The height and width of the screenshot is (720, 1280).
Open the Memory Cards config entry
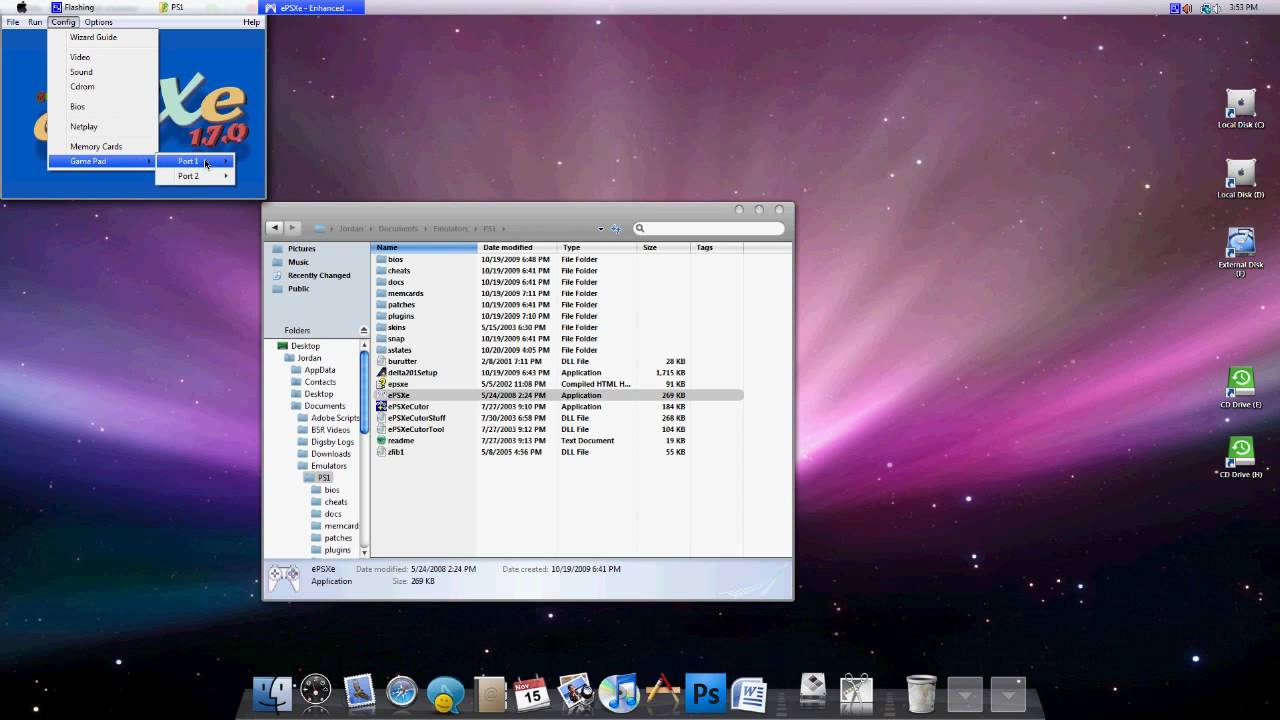pyautogui.click(x=96, y=147)
